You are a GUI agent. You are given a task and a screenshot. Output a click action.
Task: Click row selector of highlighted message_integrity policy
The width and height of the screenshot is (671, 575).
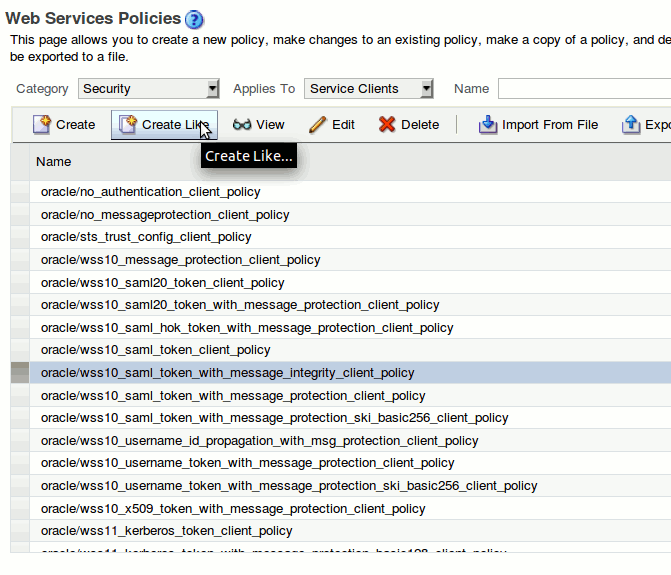coord(19,373)
